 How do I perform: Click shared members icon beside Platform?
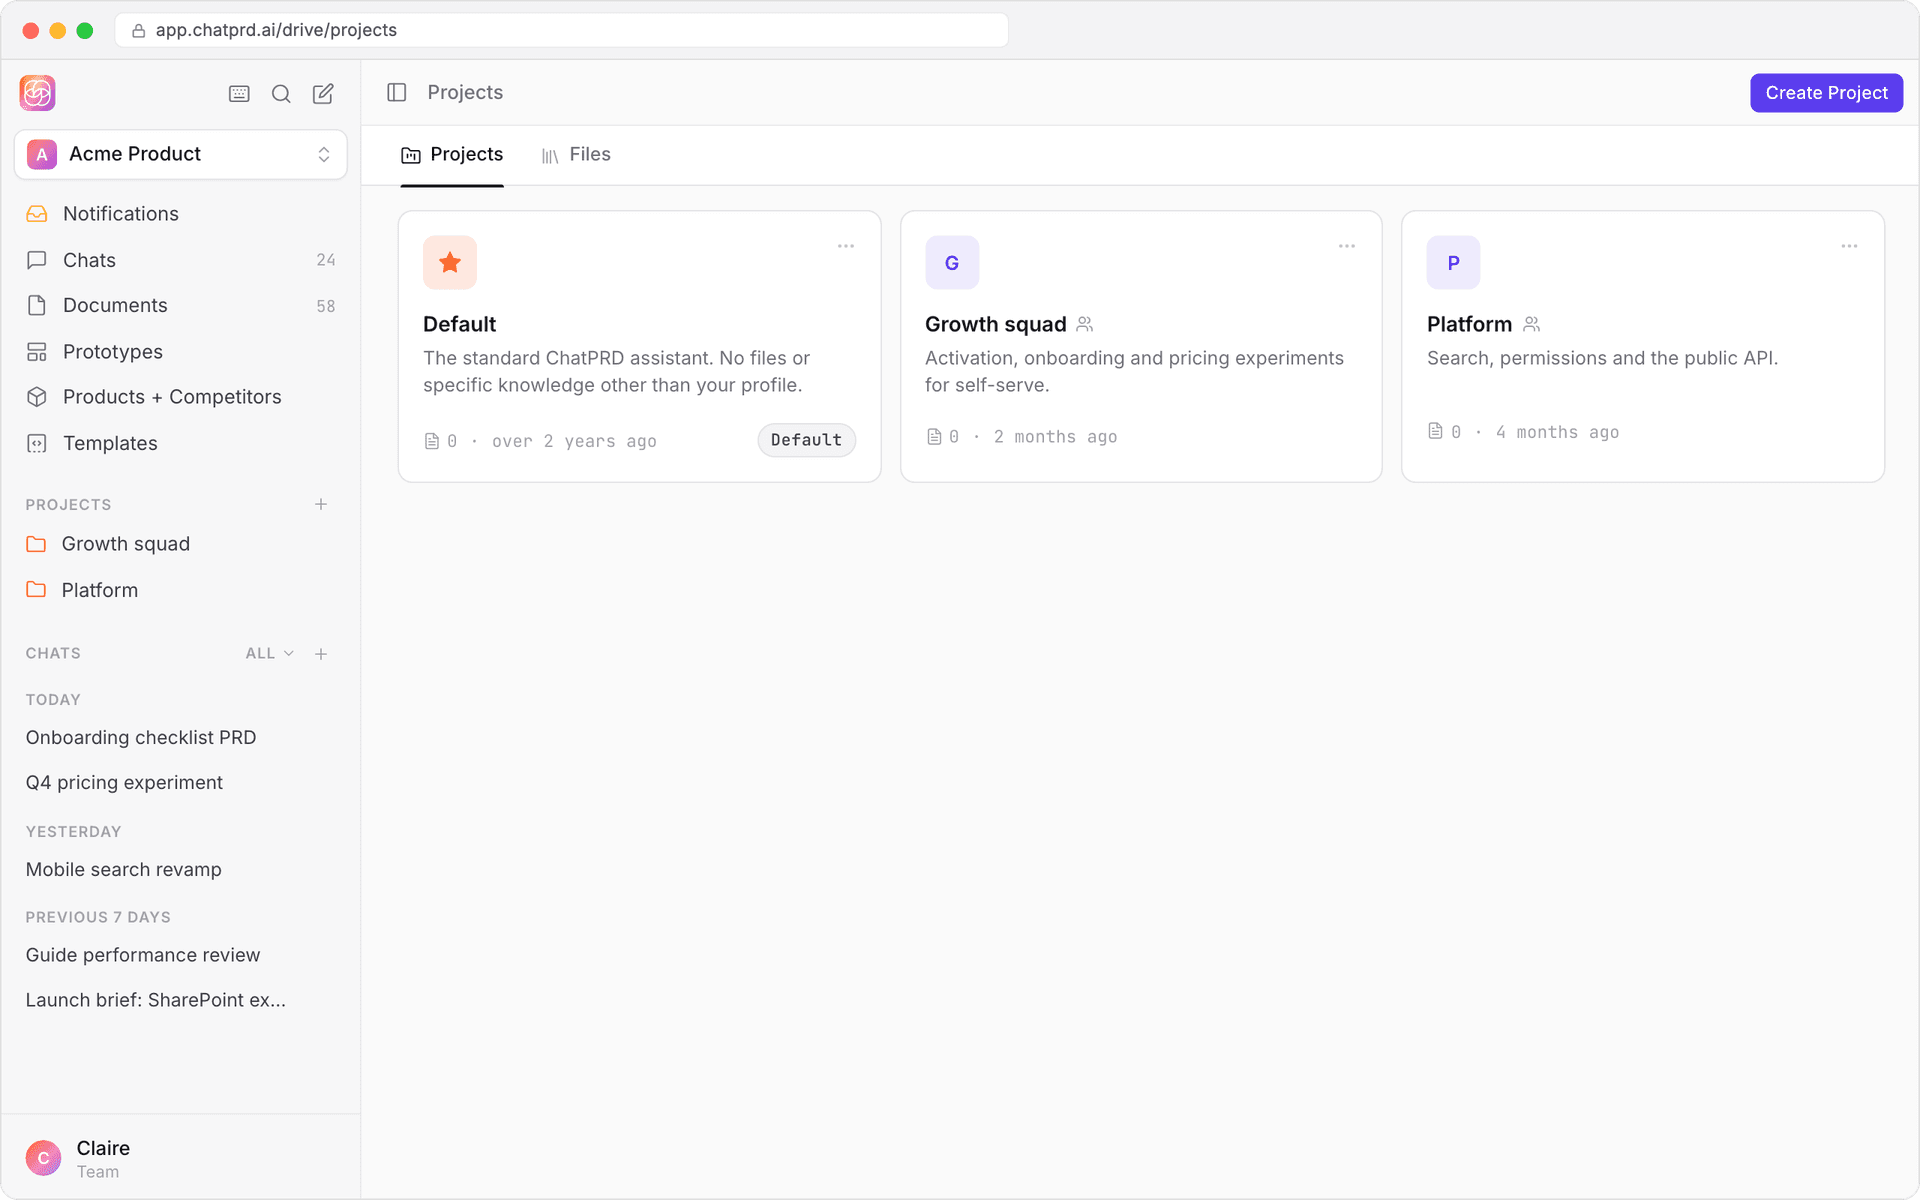(1532, 324)
